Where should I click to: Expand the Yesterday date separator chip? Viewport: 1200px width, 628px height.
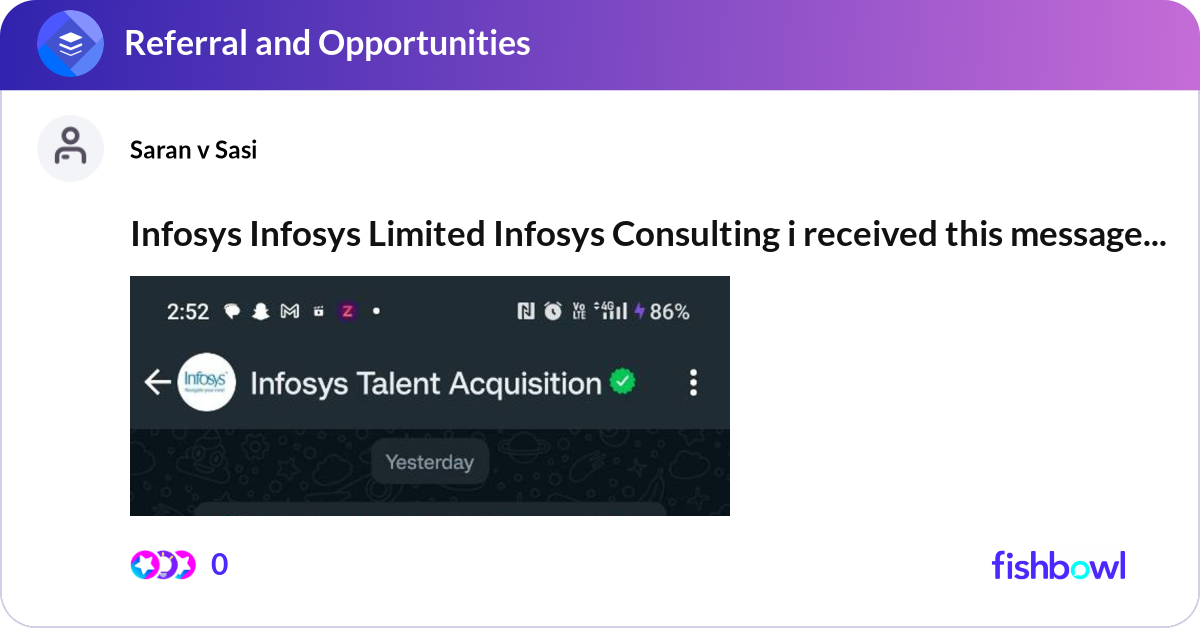coord(429,462)
